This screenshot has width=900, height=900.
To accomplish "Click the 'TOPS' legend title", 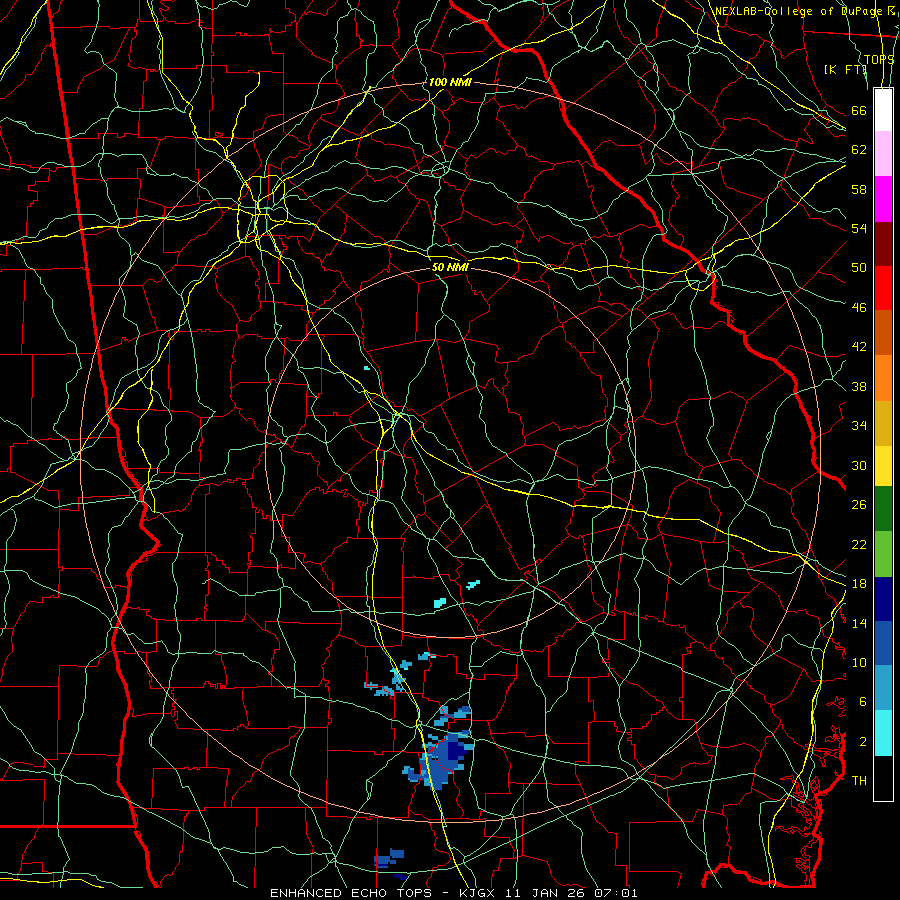I will click(x=879, y=59).
